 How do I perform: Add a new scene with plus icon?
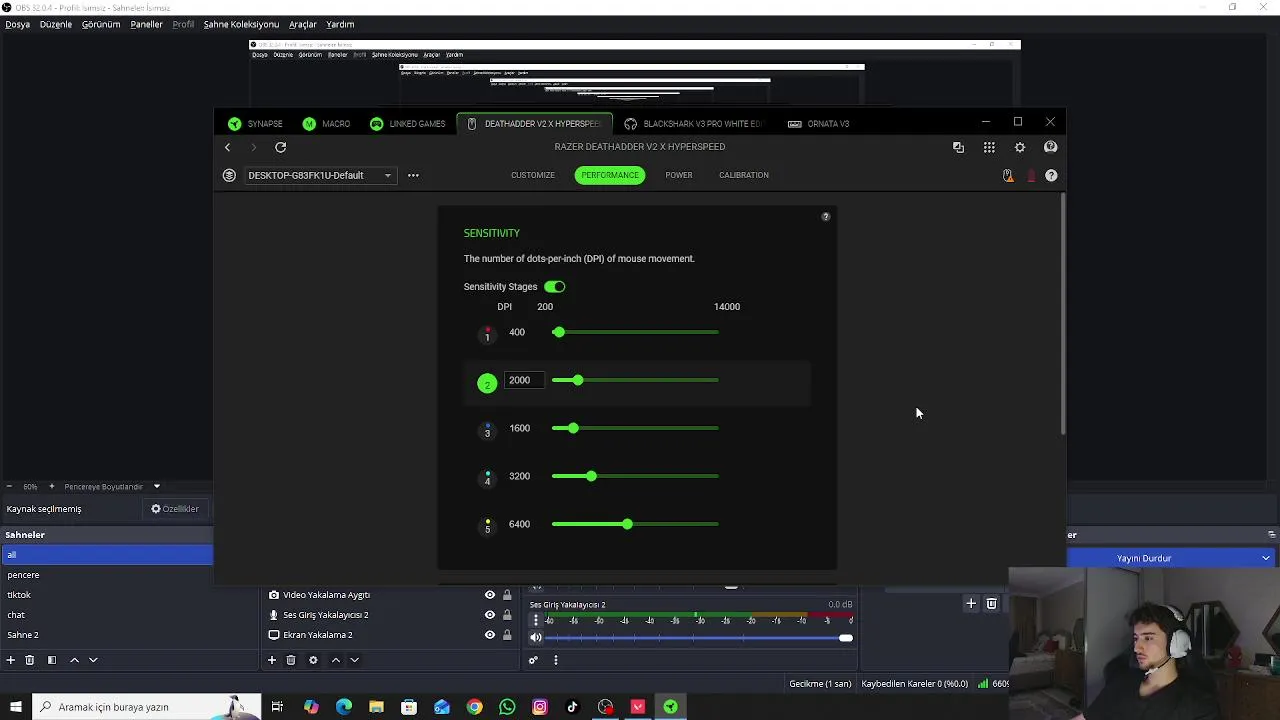[x=11, y=660]
